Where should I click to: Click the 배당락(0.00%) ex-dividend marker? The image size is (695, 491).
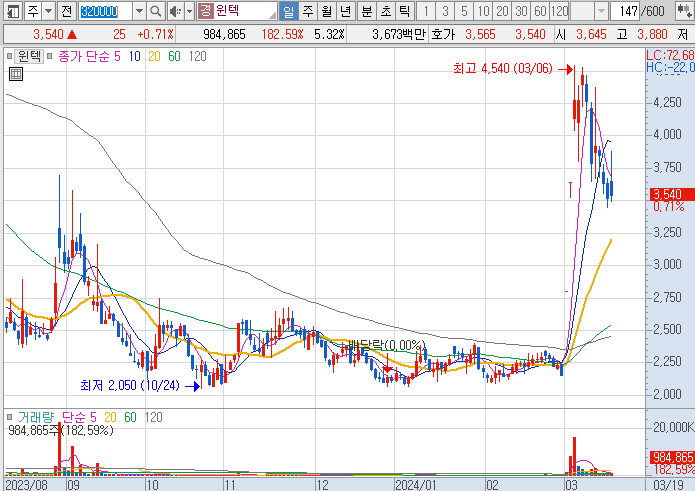click(x=387, y=345)
